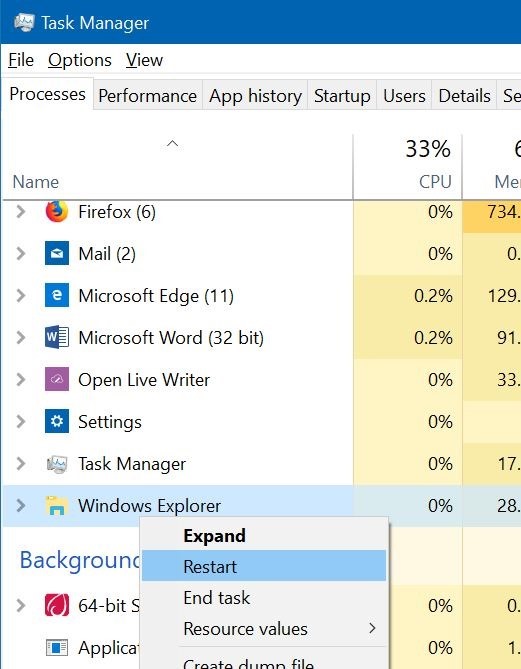Switch to the Performance tab
The image size is (521, 669).
tap(148, 96)
